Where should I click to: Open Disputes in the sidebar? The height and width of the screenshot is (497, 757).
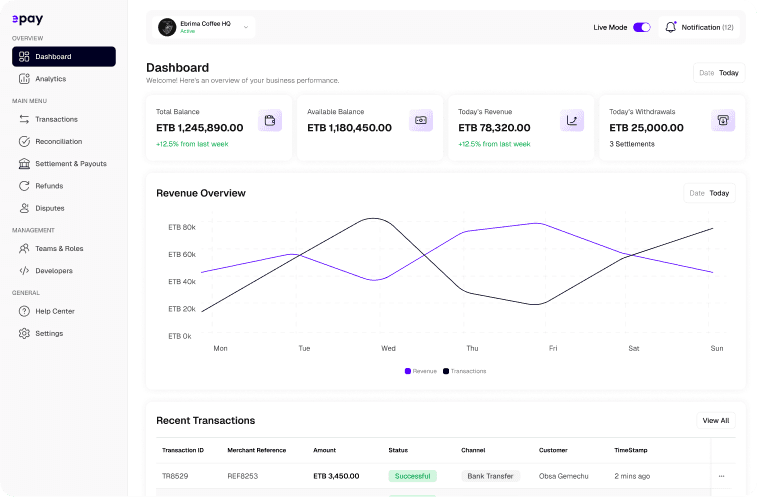(x=64, y=208)
